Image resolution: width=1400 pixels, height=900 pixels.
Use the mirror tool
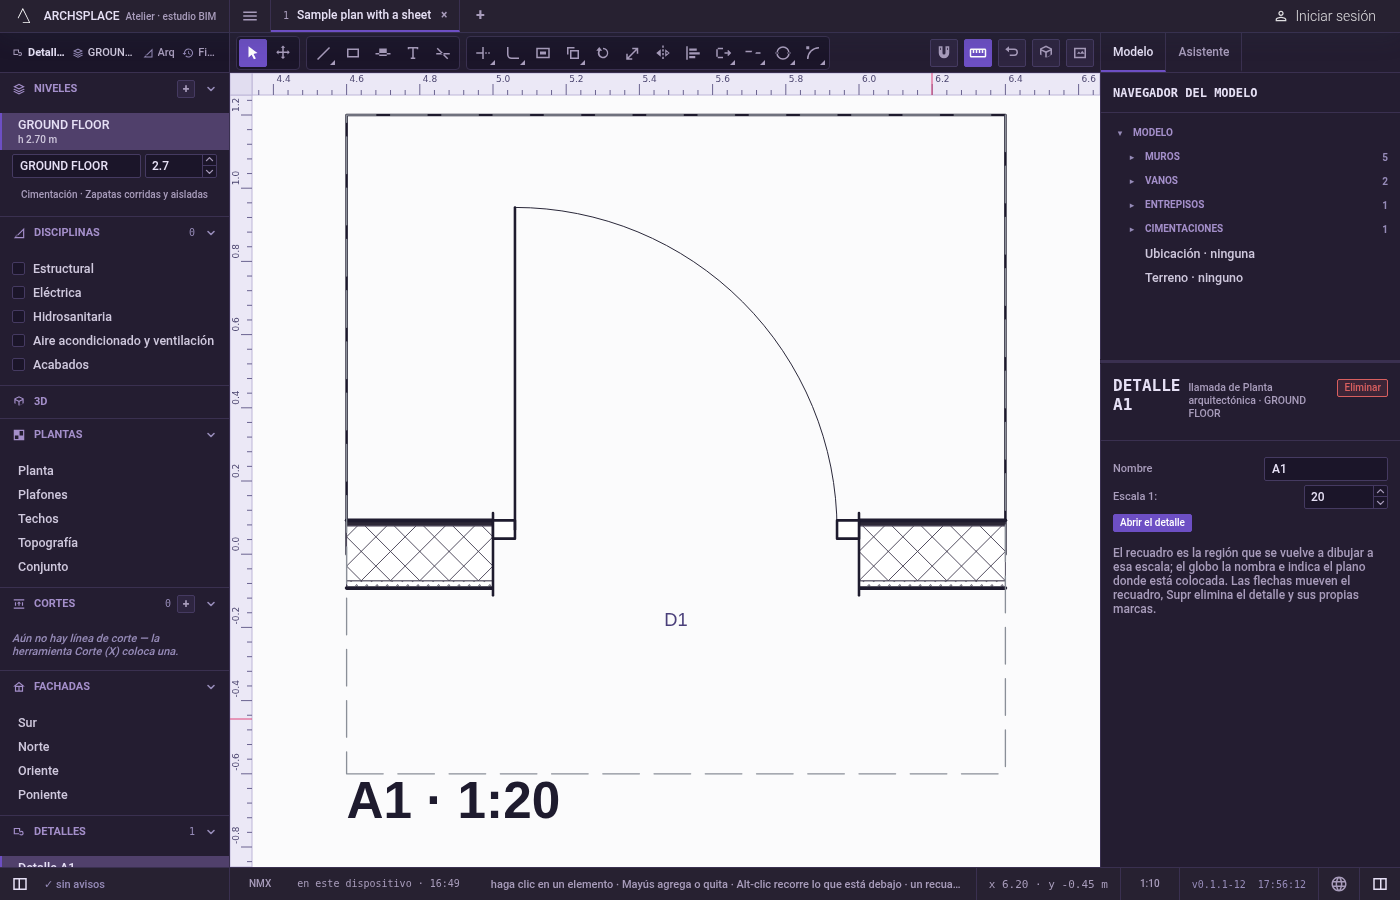pyautogui.click(x=663, y=53)
